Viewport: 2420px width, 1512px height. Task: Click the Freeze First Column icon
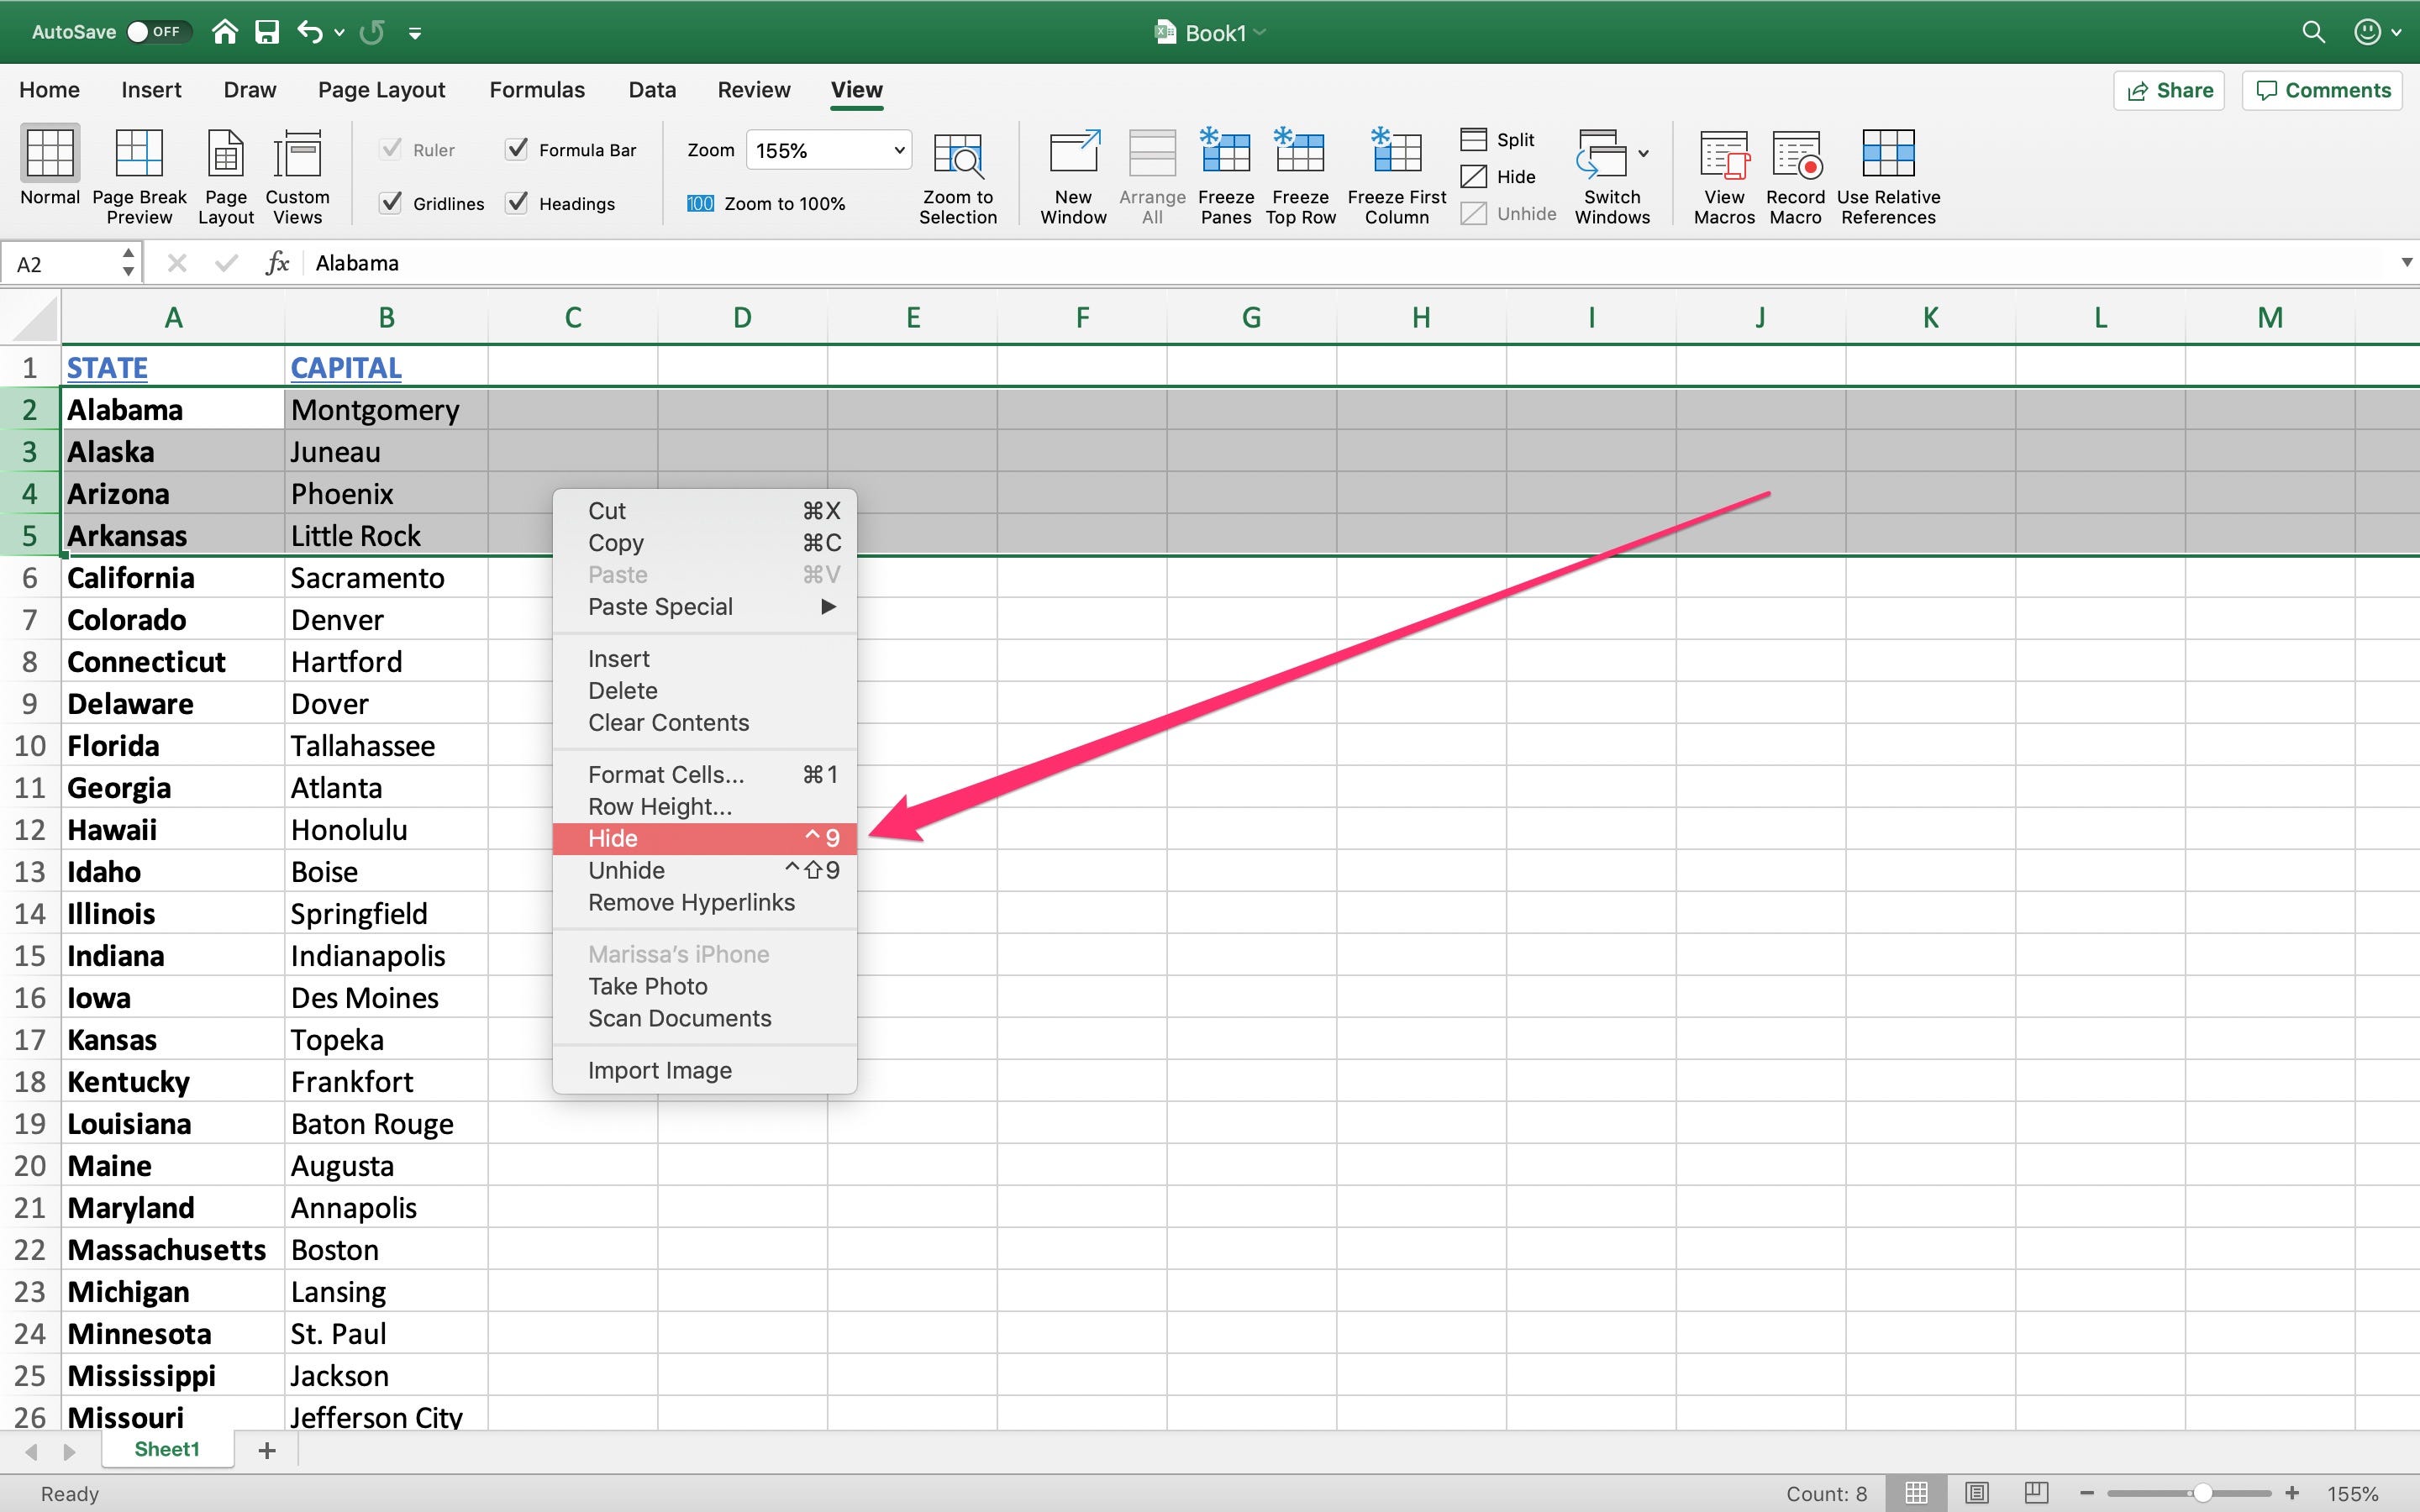coord(1396,152)
